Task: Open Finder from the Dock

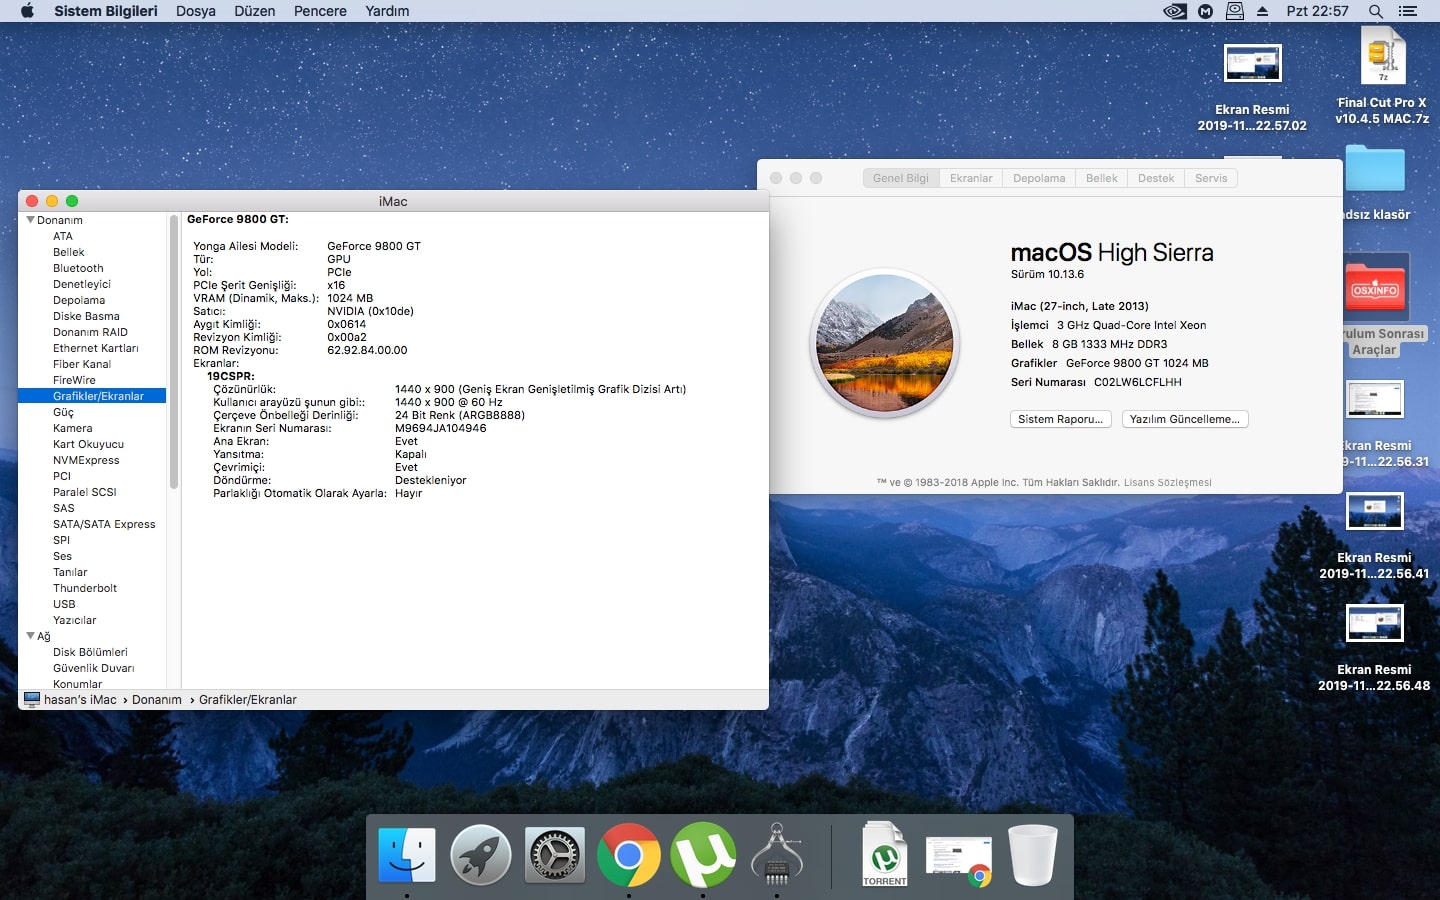Action: coord(407,856)
